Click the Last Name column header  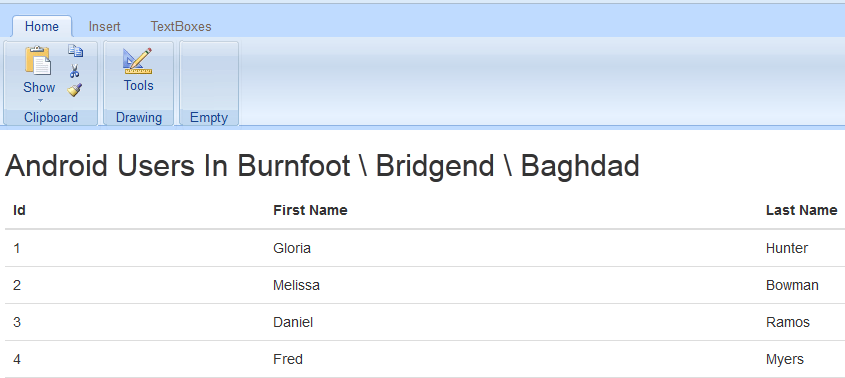[801, 210]
